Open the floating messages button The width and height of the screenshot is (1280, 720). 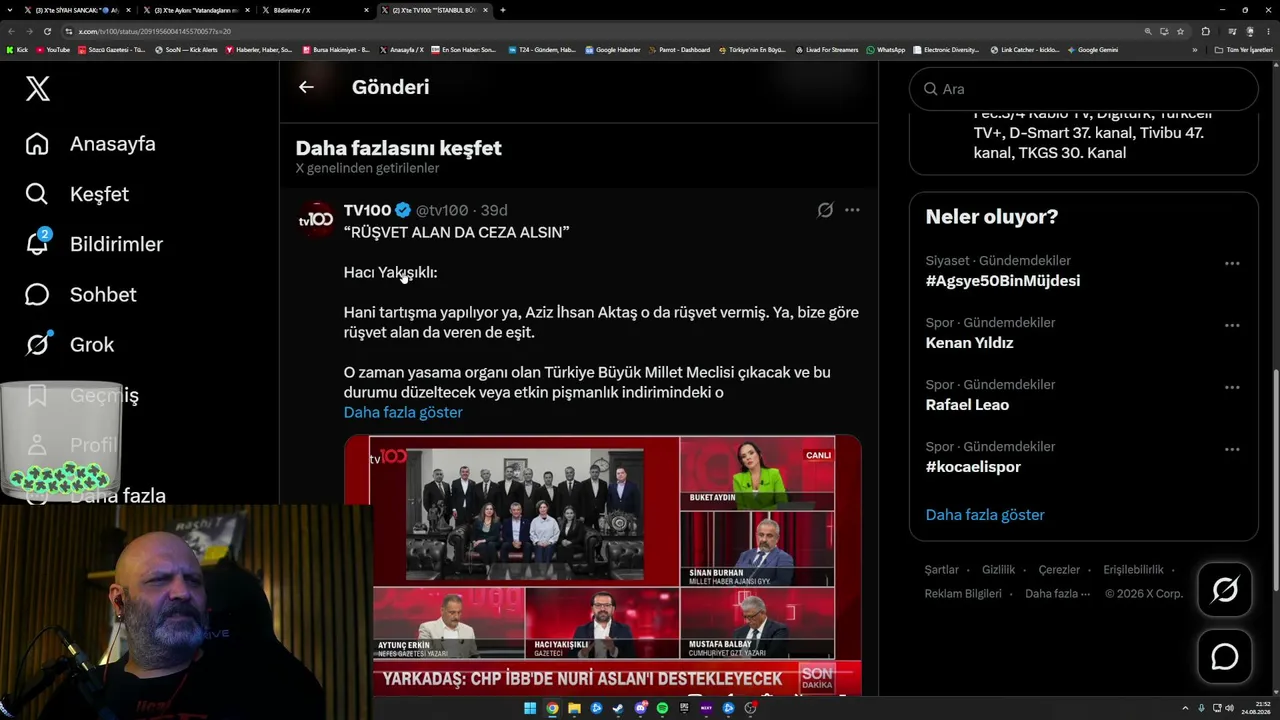click(1225, 657)
